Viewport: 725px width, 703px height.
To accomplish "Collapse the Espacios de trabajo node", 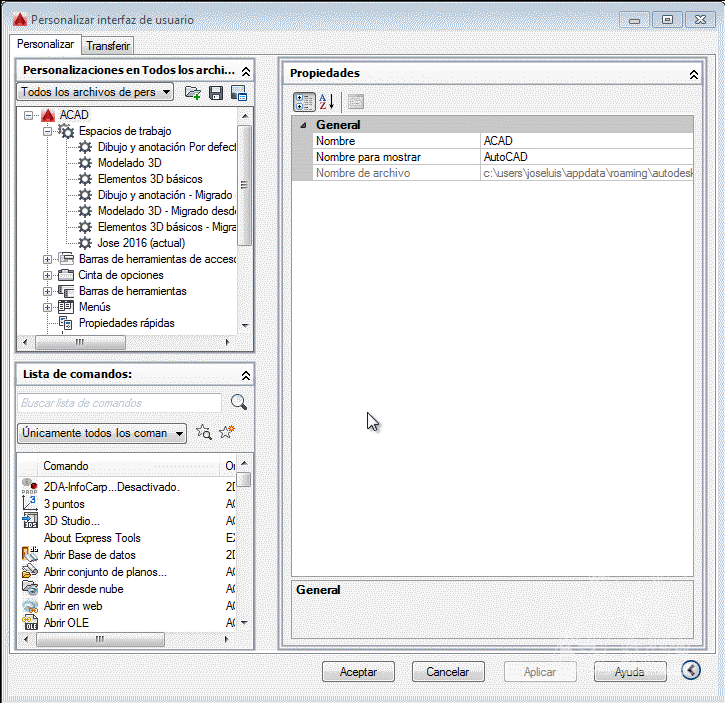I will point(48,131).
